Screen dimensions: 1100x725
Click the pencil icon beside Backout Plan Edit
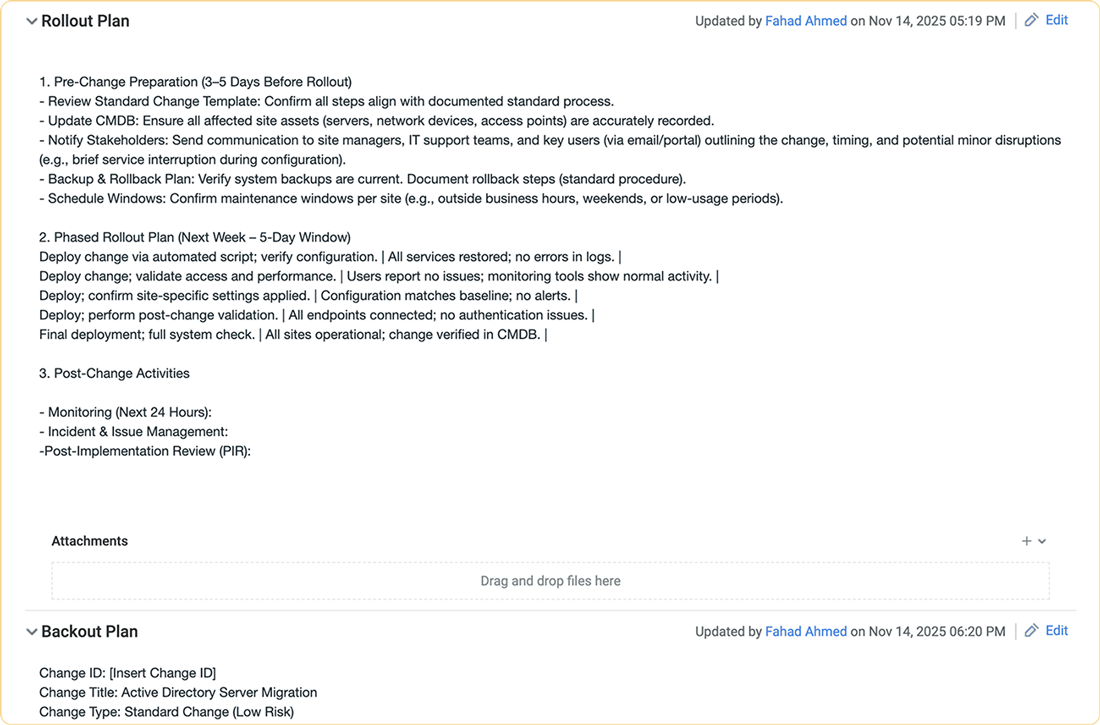(1032, 631)
